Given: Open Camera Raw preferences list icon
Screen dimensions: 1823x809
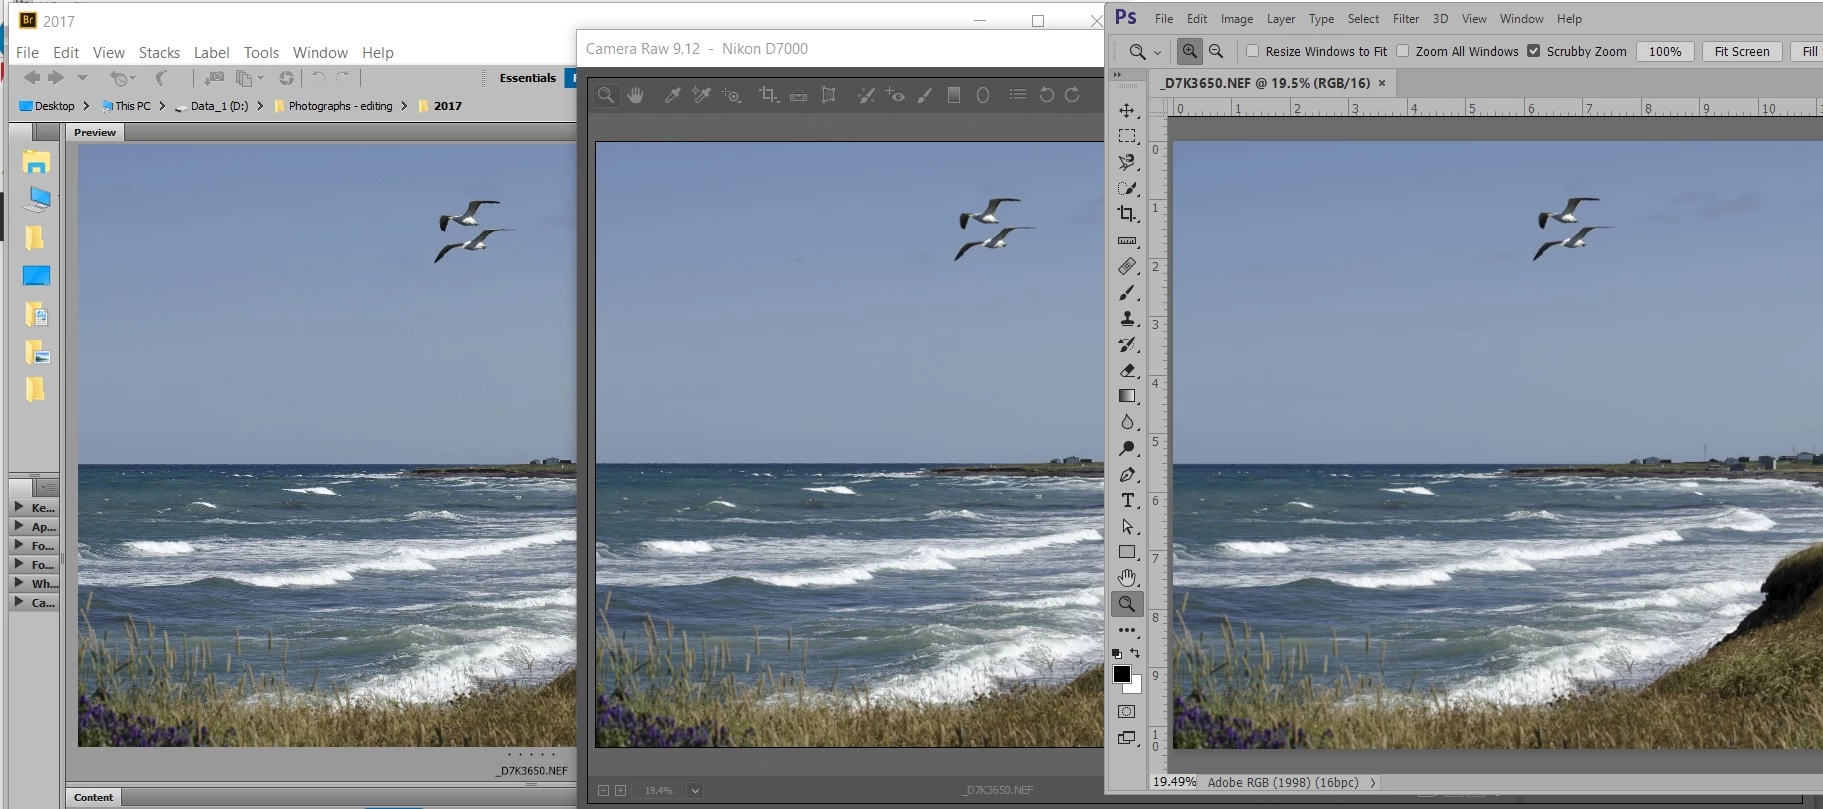Looking at the screenshot, I should [1017, 94].
